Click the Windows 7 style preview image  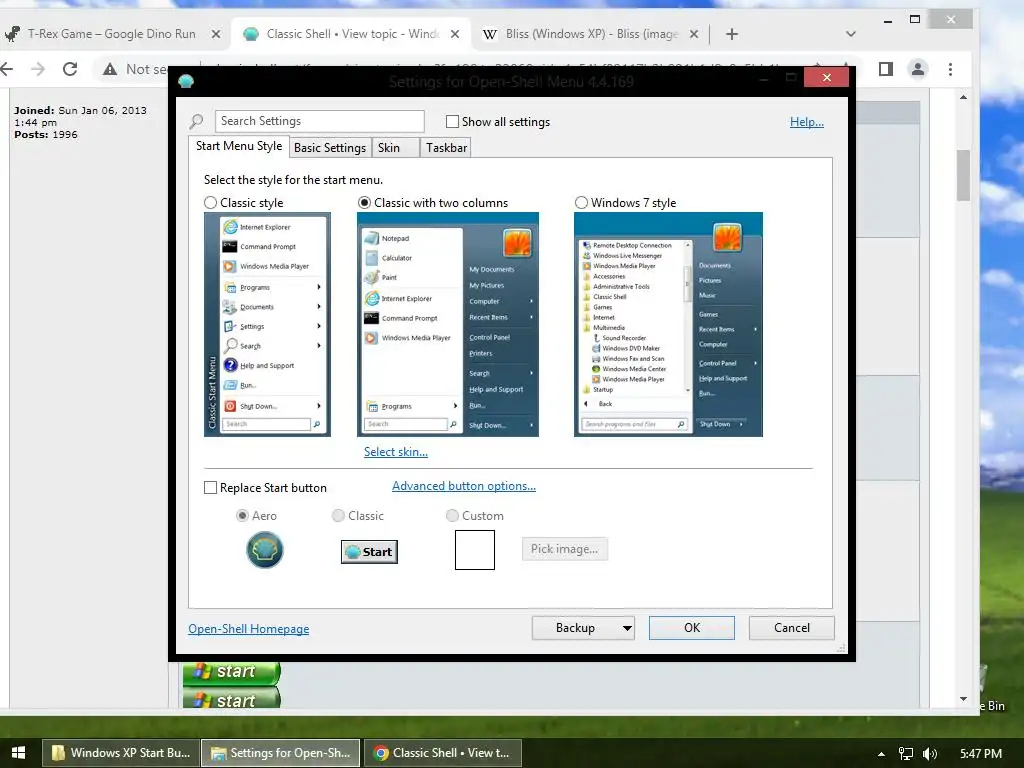[668, 325]
